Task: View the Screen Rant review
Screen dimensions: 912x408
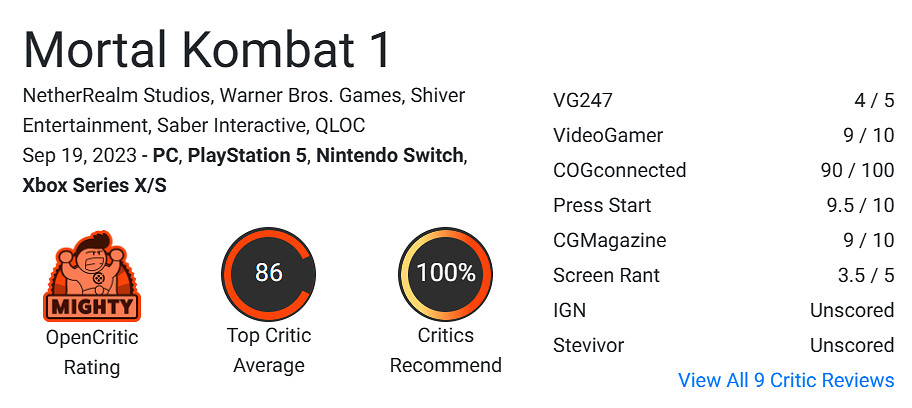Action: (x=606, y=275)
